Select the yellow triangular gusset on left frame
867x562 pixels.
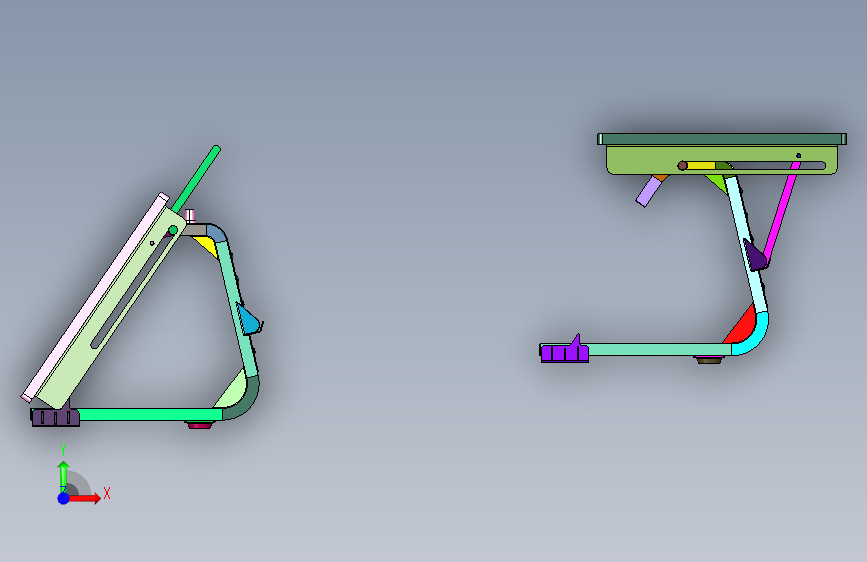click(207, 244)
